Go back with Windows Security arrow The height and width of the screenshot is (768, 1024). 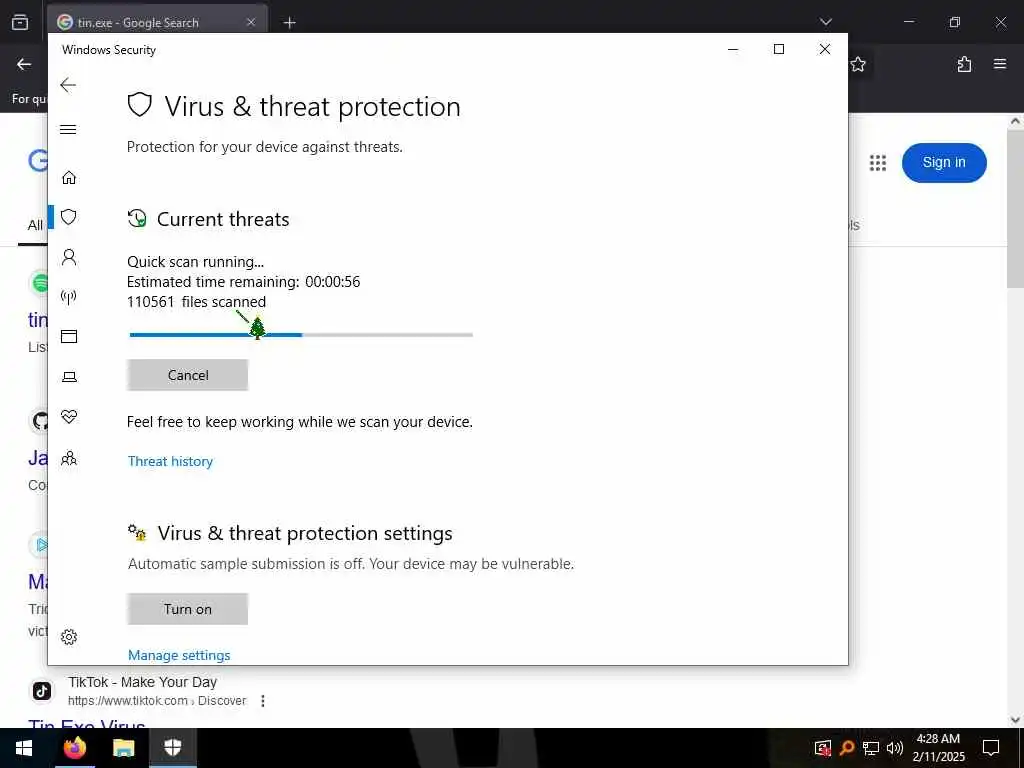[x=68, y=85]
